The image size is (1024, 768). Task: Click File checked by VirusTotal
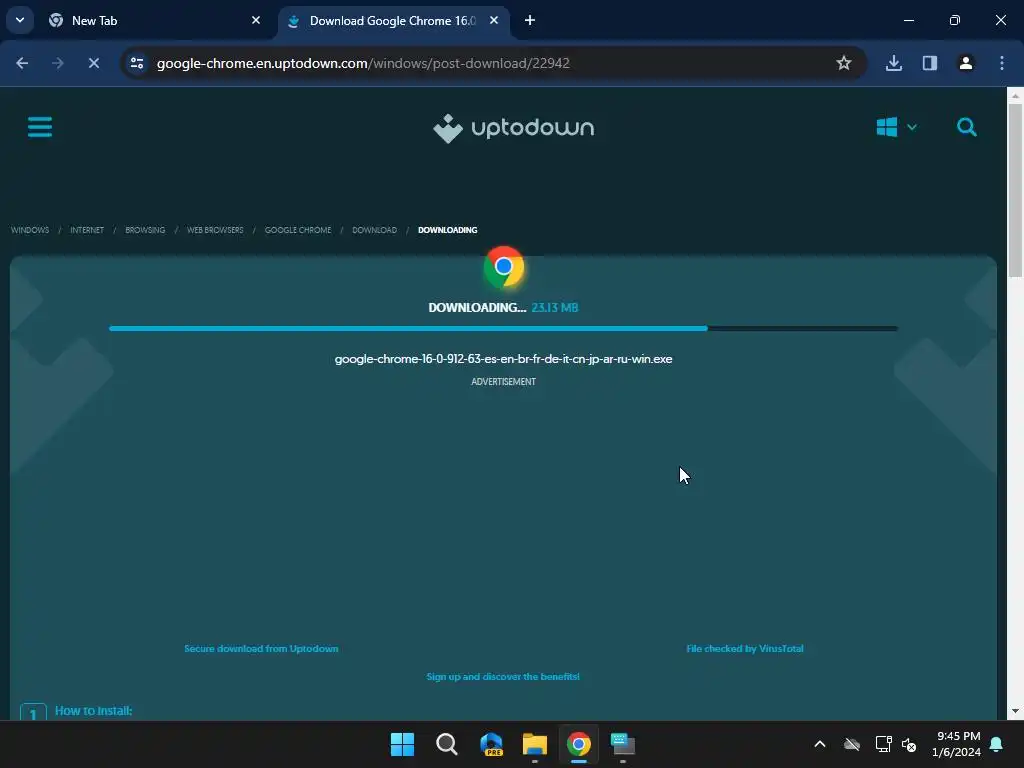coord(744,648)
